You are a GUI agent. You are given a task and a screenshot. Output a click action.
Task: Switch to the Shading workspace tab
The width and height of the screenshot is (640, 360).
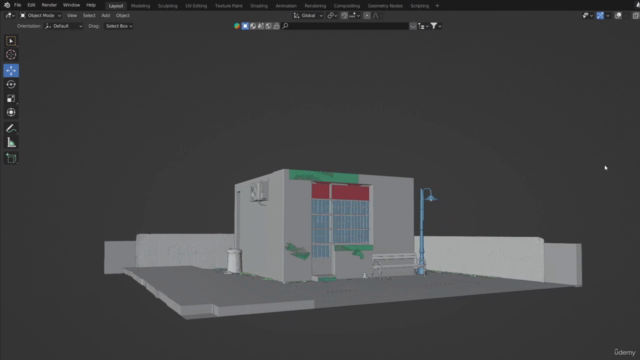click(x=259, y=6)
